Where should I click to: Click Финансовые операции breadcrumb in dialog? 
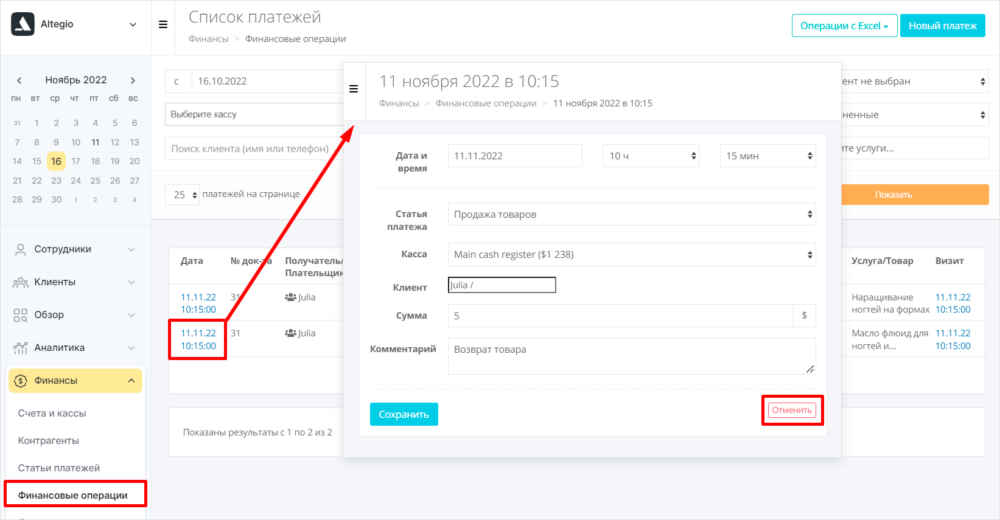(x=486, y=103)
